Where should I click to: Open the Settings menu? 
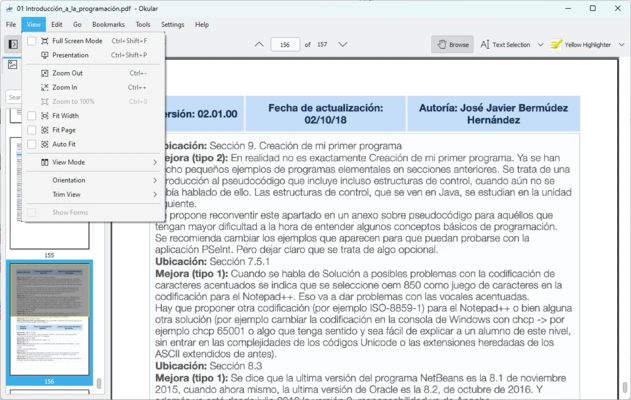(x=173, y=25)
